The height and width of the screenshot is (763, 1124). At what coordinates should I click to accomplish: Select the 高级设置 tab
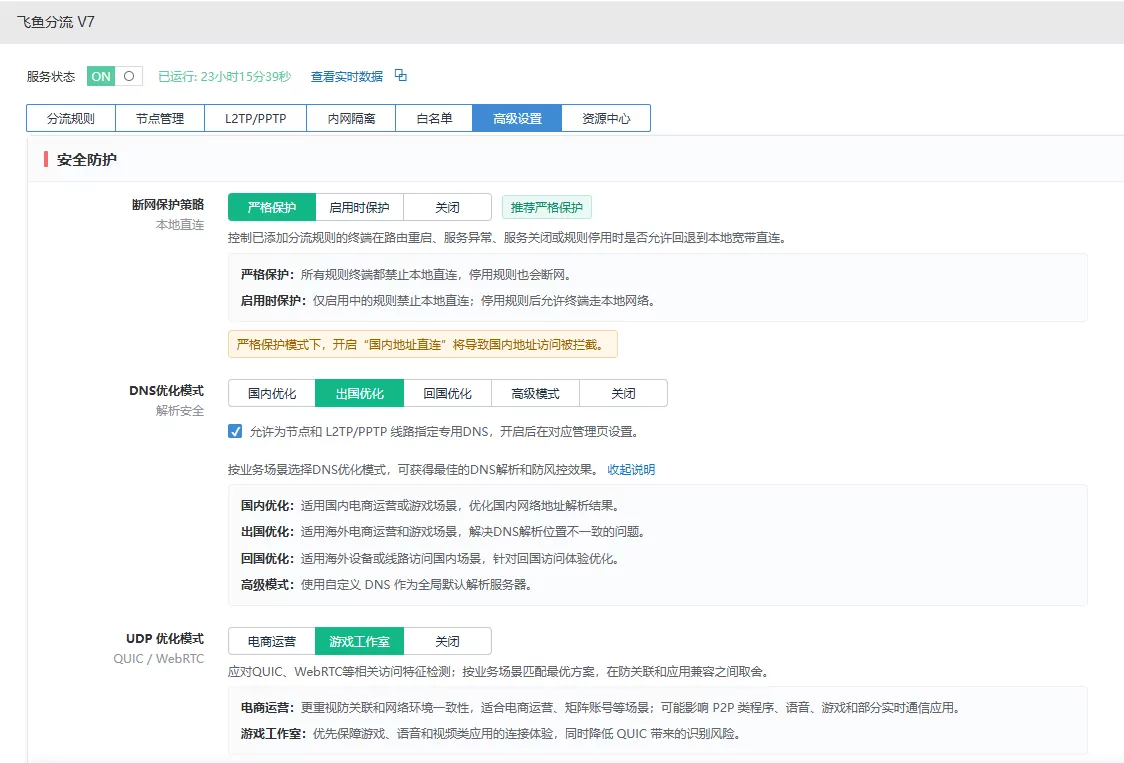coord(517,118)
